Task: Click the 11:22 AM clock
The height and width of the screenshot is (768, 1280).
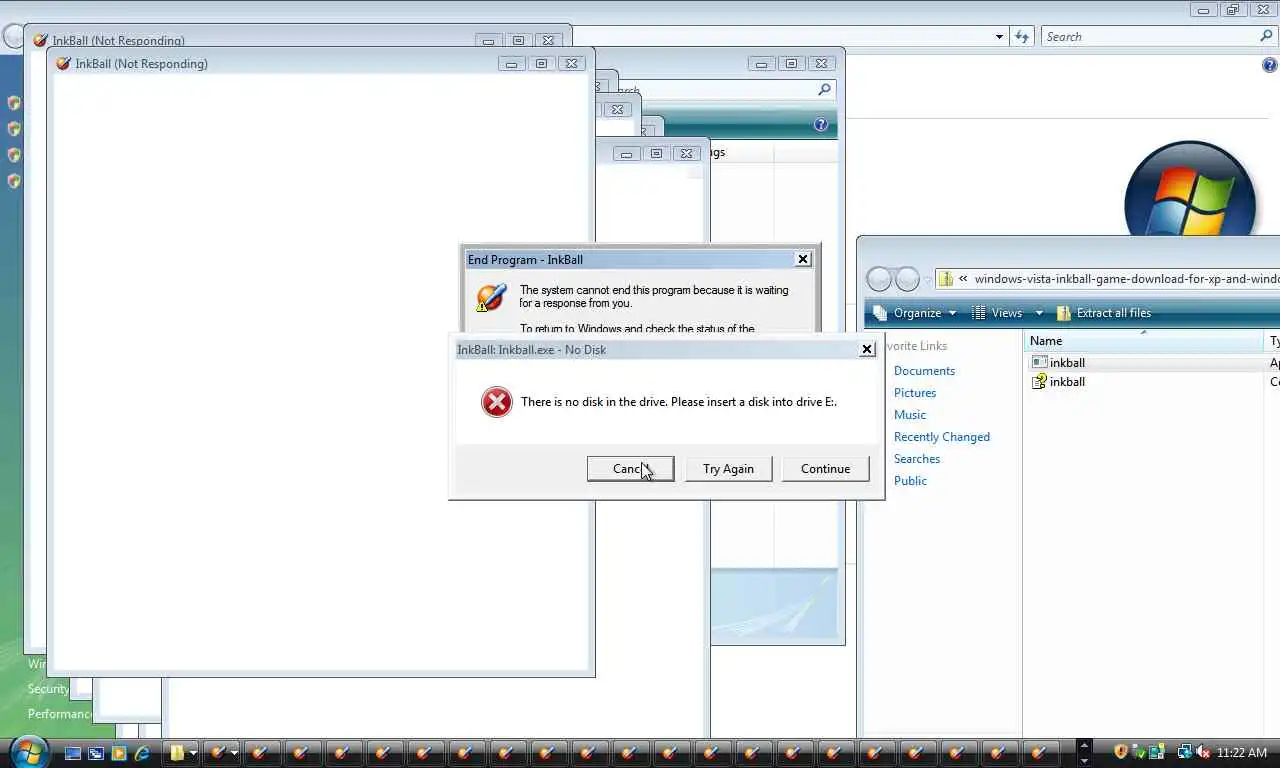Action: pyautogui.click(x=1242, y=753)
